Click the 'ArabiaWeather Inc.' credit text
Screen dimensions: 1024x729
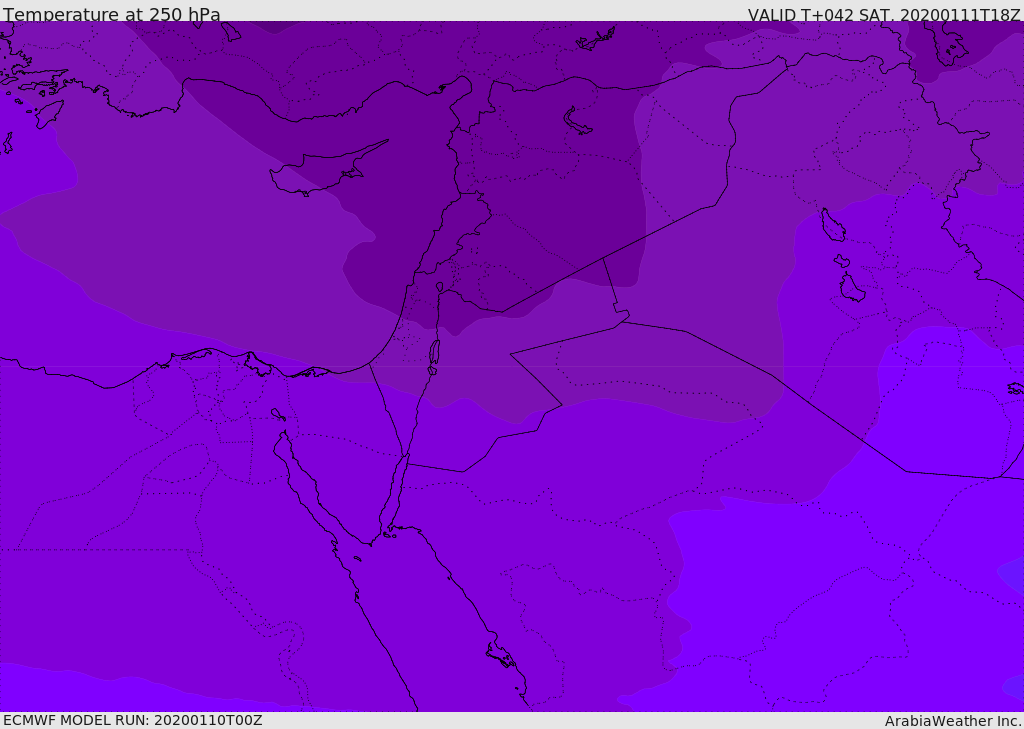click(953, 721)
